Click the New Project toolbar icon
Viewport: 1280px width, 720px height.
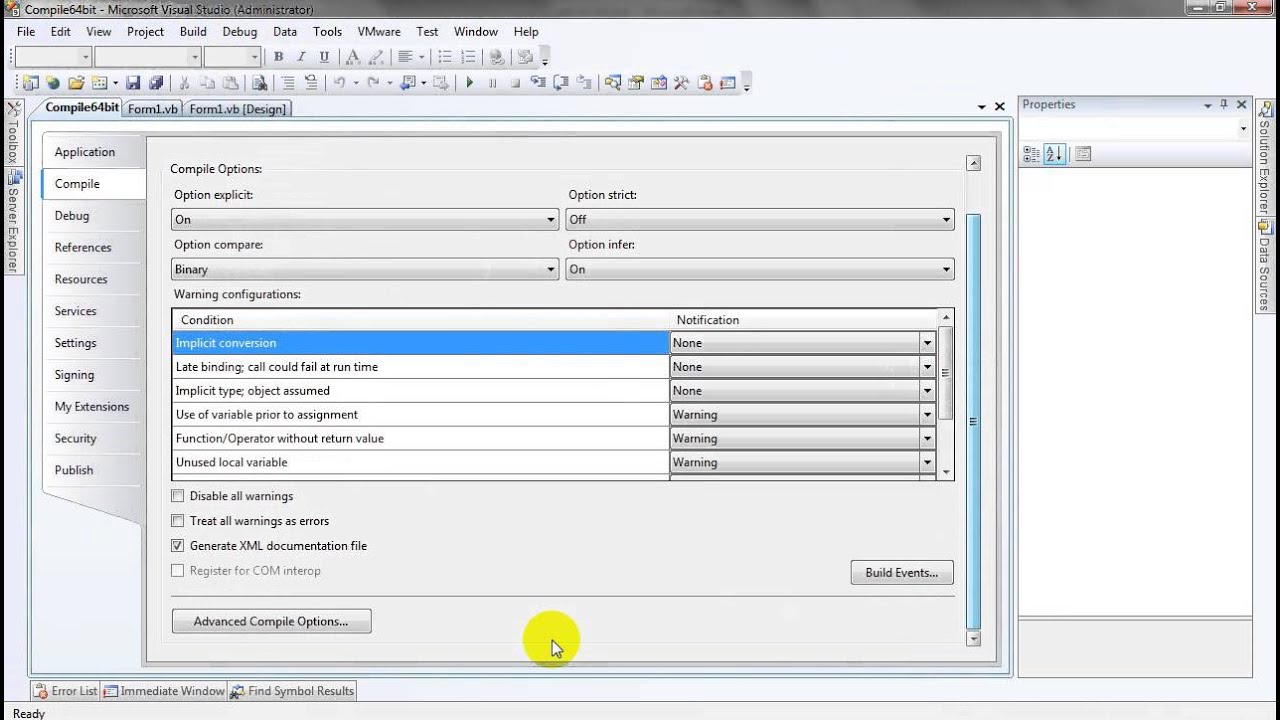click(x=30, y=83)
